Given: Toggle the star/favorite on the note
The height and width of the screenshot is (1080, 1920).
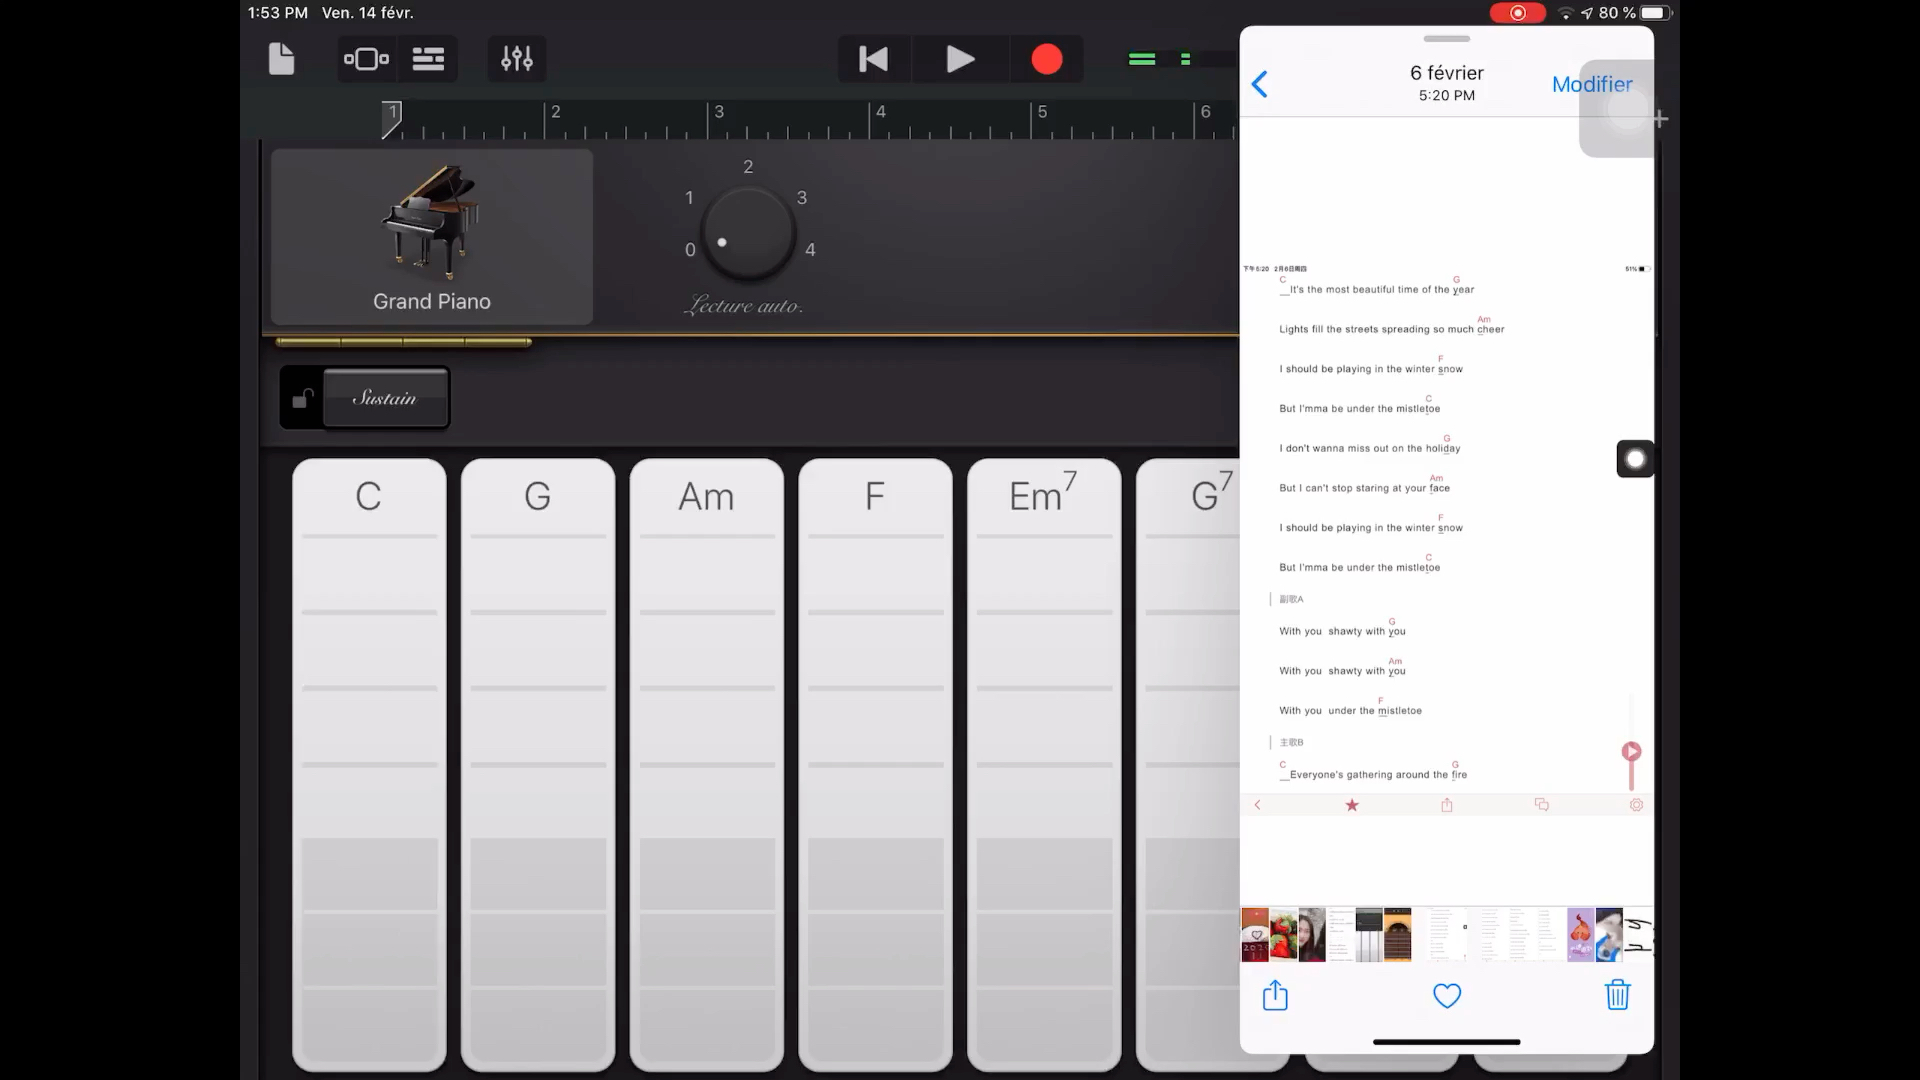Looking at the screenshot, I should (x=1352, y=803).
